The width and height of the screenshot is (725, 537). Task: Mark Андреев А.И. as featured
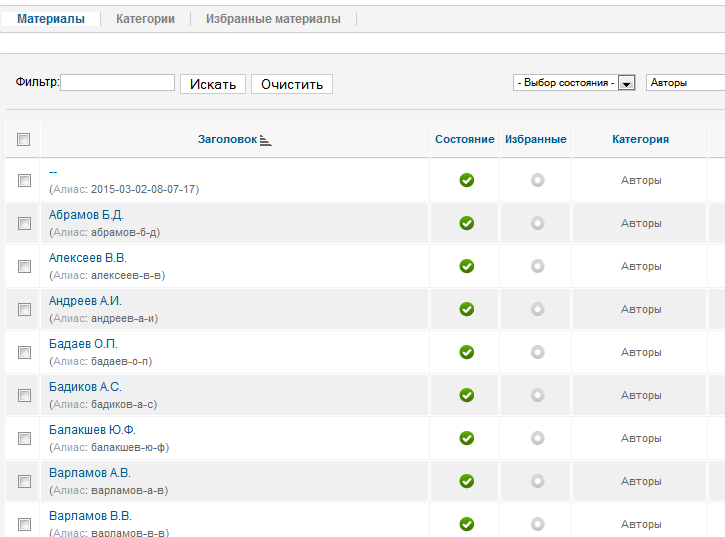click(537, 309)
